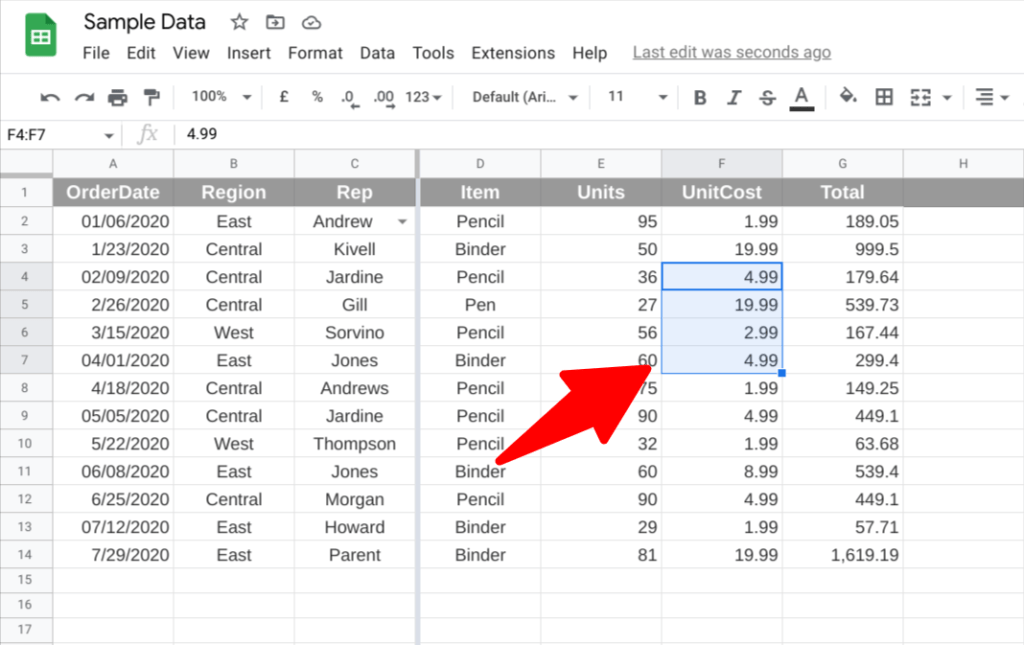Click the Last edit was seconds ago link
The width and height of the screenshot is (1024, 645).
[731, 51]
